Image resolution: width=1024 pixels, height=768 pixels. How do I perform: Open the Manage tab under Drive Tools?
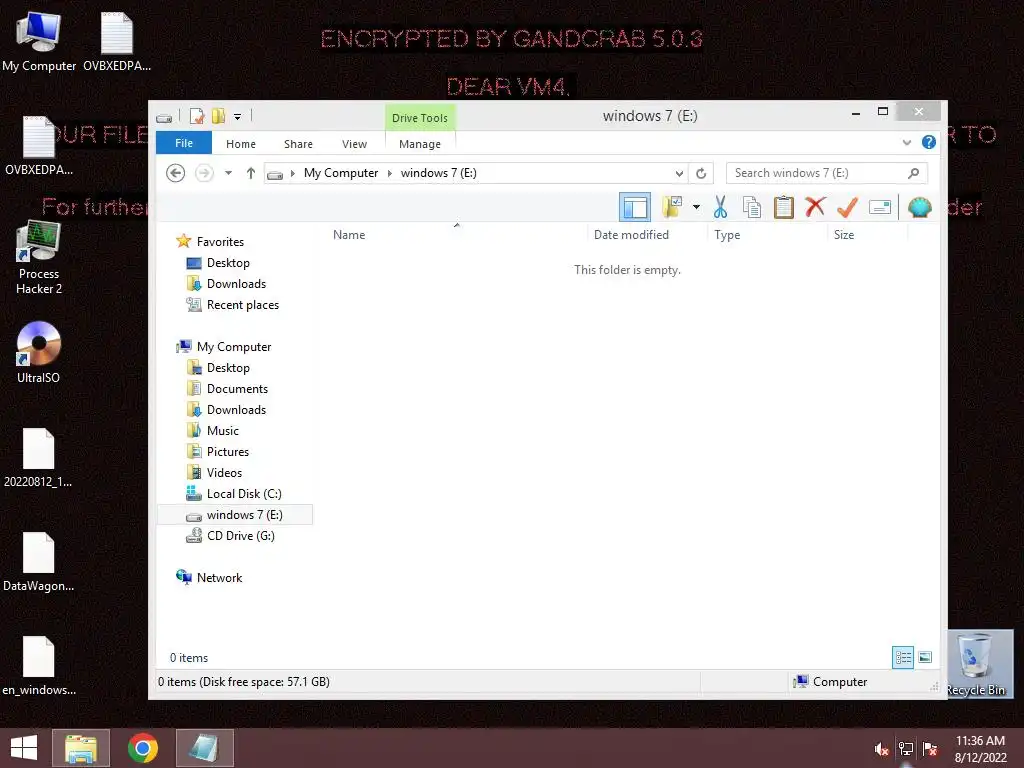click(x=420, y=144)
